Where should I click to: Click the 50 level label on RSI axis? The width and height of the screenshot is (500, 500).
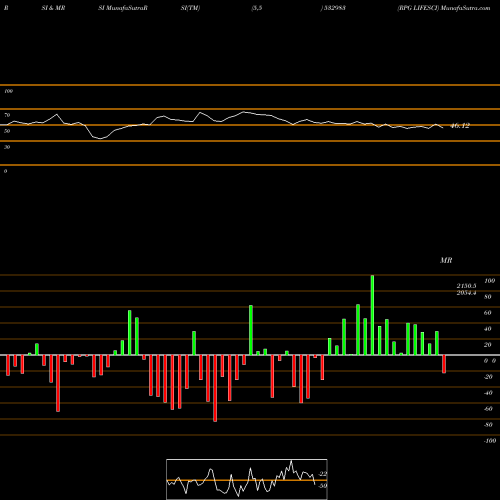click(7, 131)
